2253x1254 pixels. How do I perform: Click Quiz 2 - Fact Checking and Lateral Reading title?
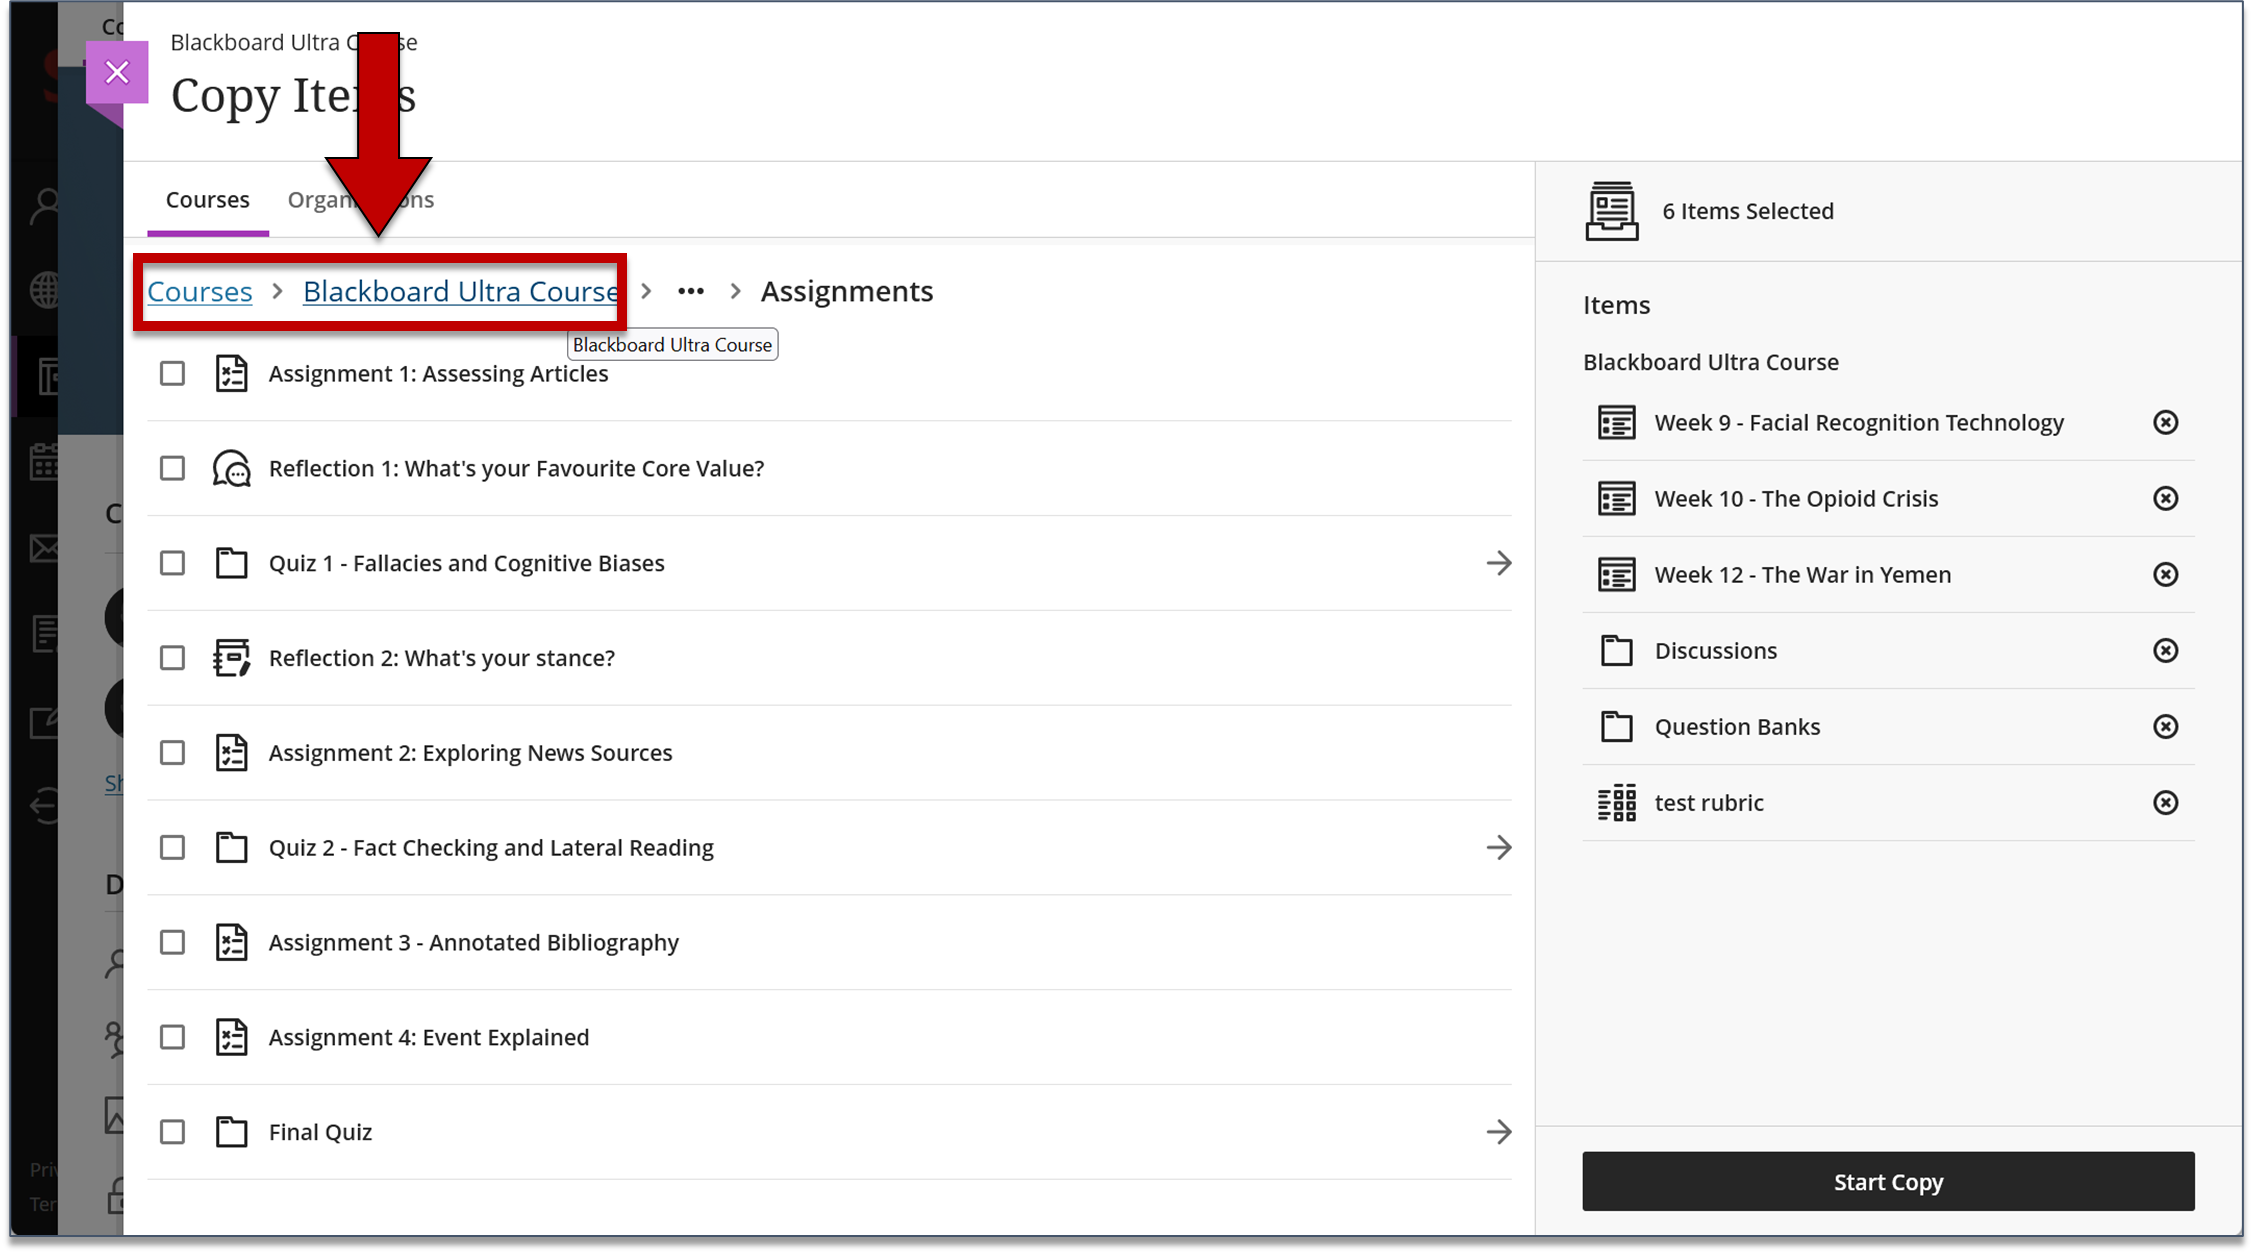491,847
